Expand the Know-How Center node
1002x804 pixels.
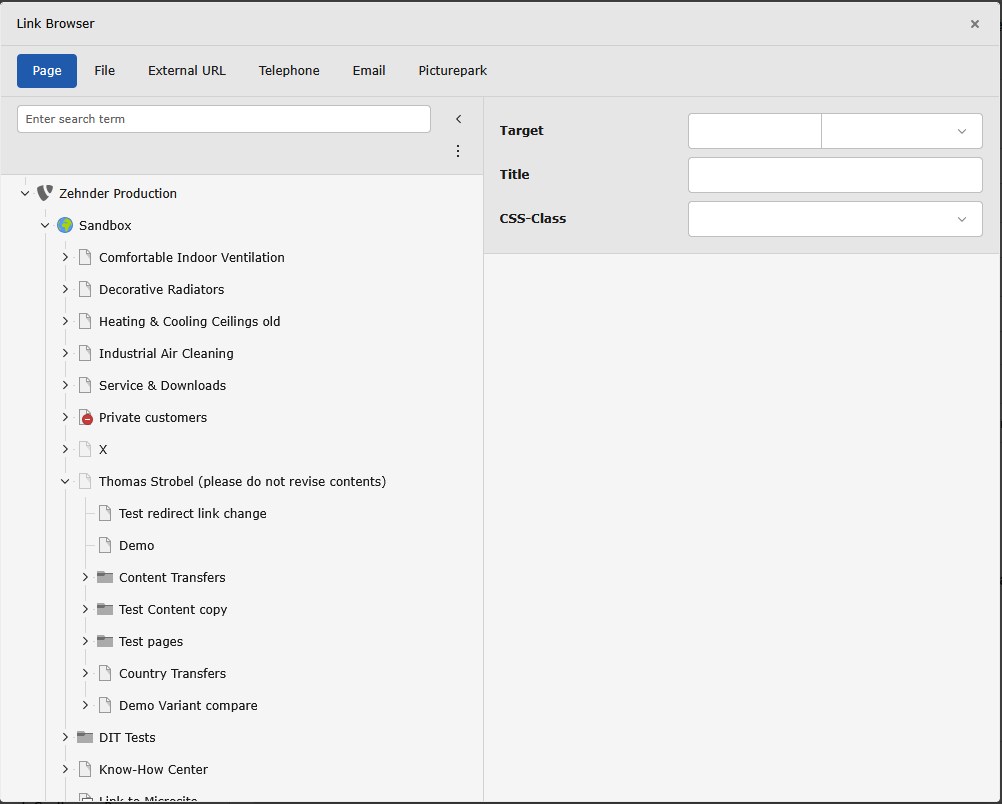point(65,769)
